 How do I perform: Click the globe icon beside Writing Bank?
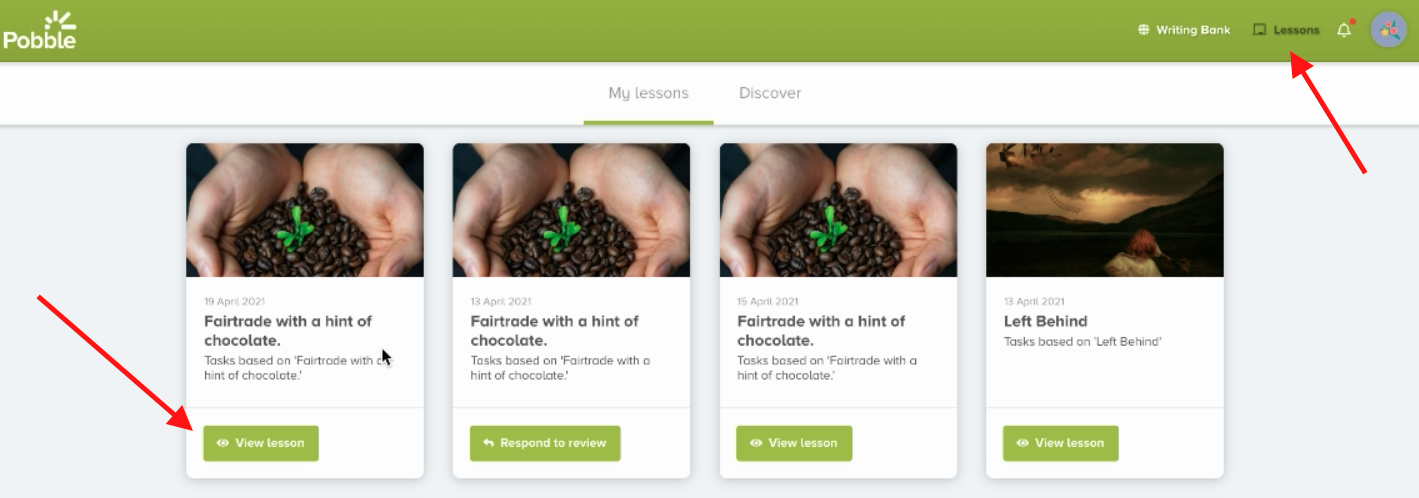click(x=1143, y=30)
